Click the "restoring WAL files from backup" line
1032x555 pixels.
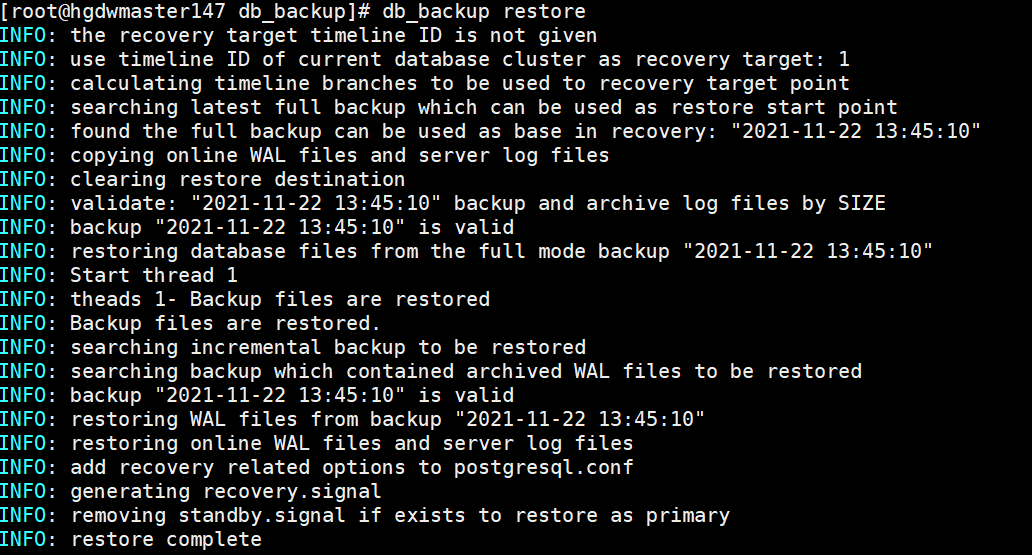click(388, 419)
